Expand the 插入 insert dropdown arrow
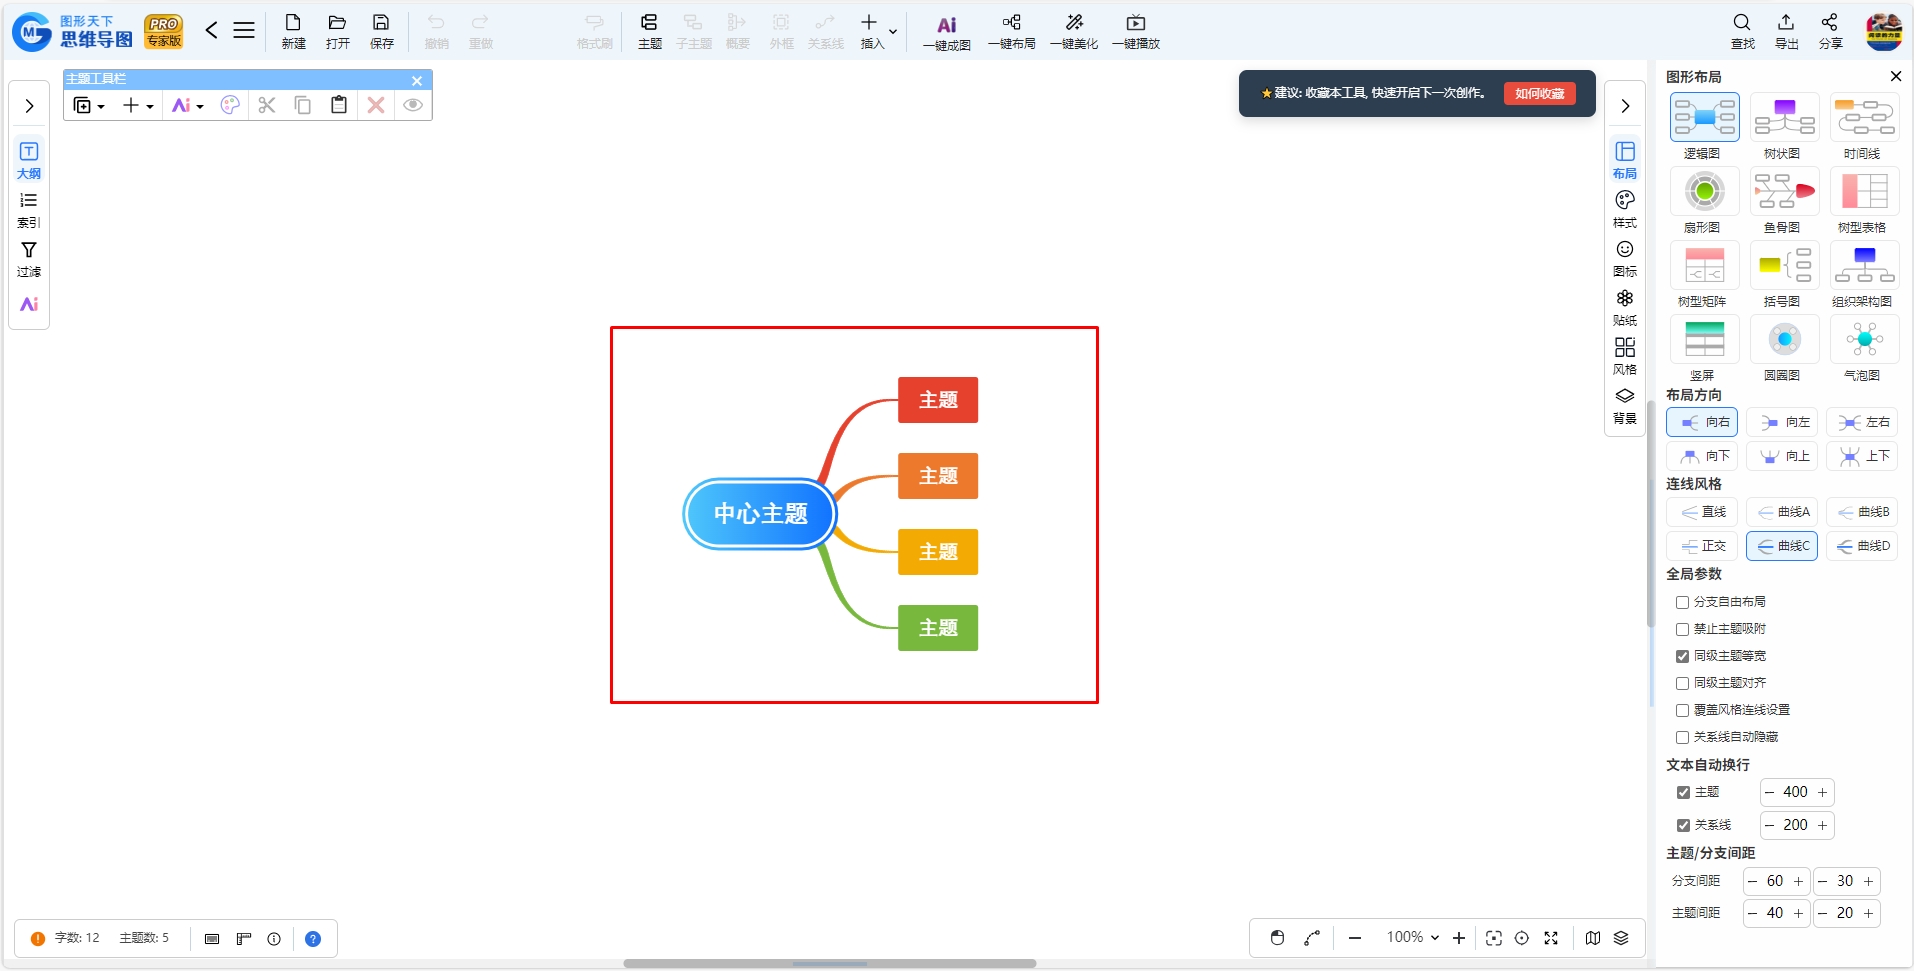1914x971 pixels. pos(893,31)
